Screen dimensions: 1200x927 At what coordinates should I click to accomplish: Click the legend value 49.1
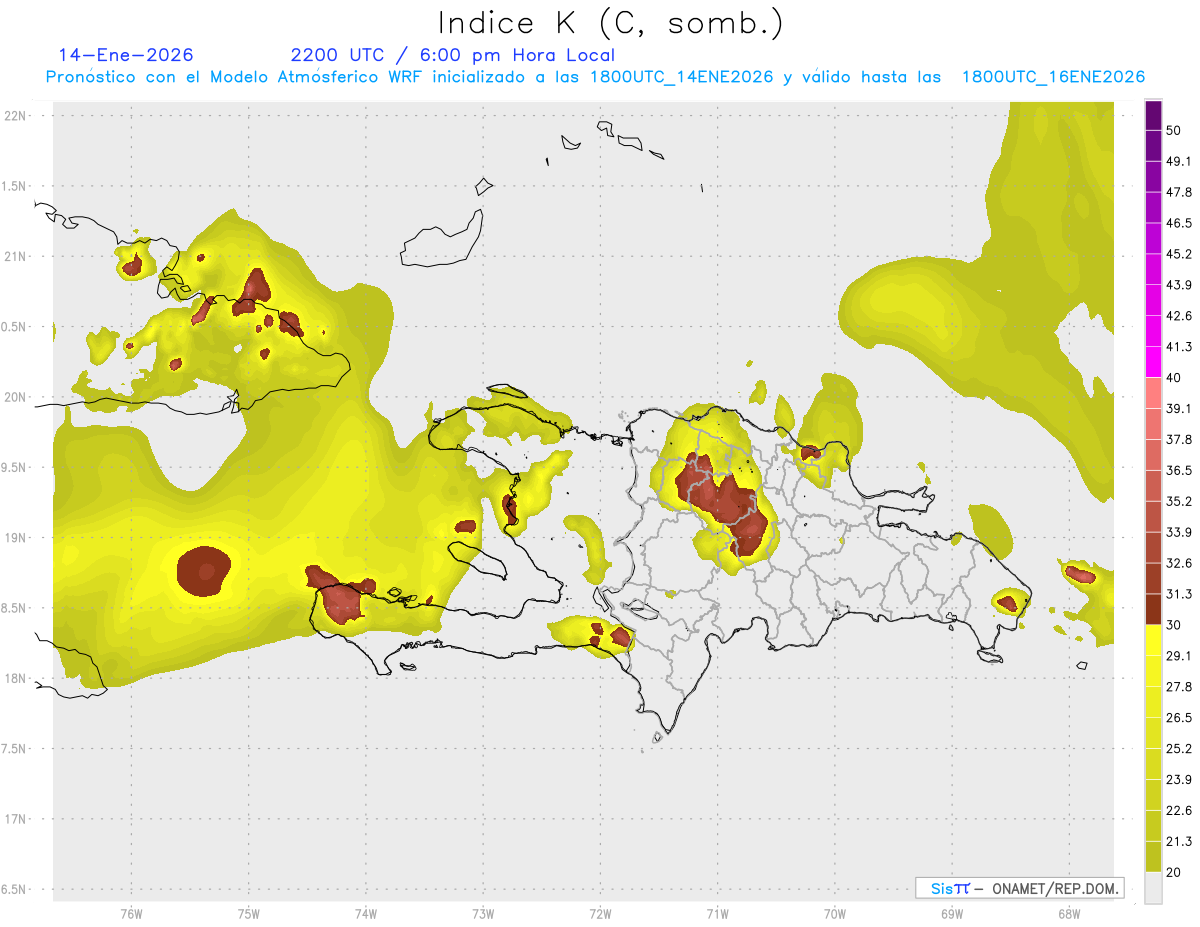tap(1178, 161)
